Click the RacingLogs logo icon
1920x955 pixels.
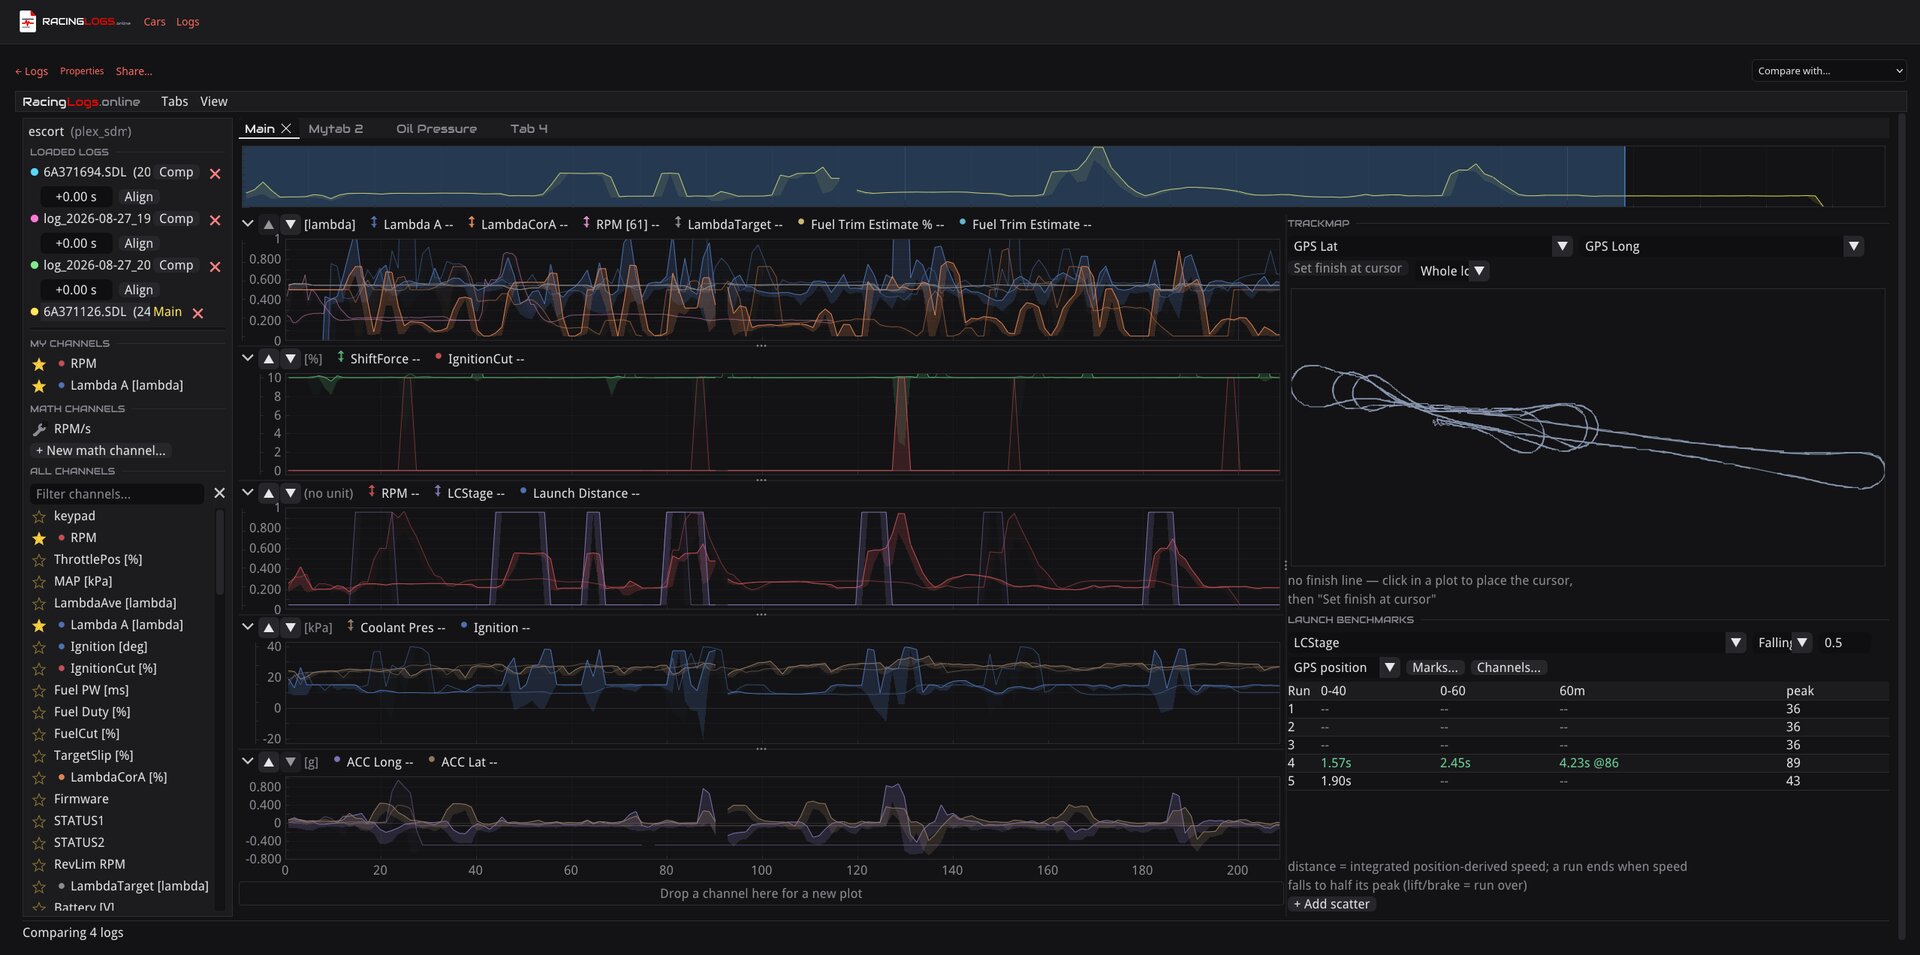click(x=28, y=21)
